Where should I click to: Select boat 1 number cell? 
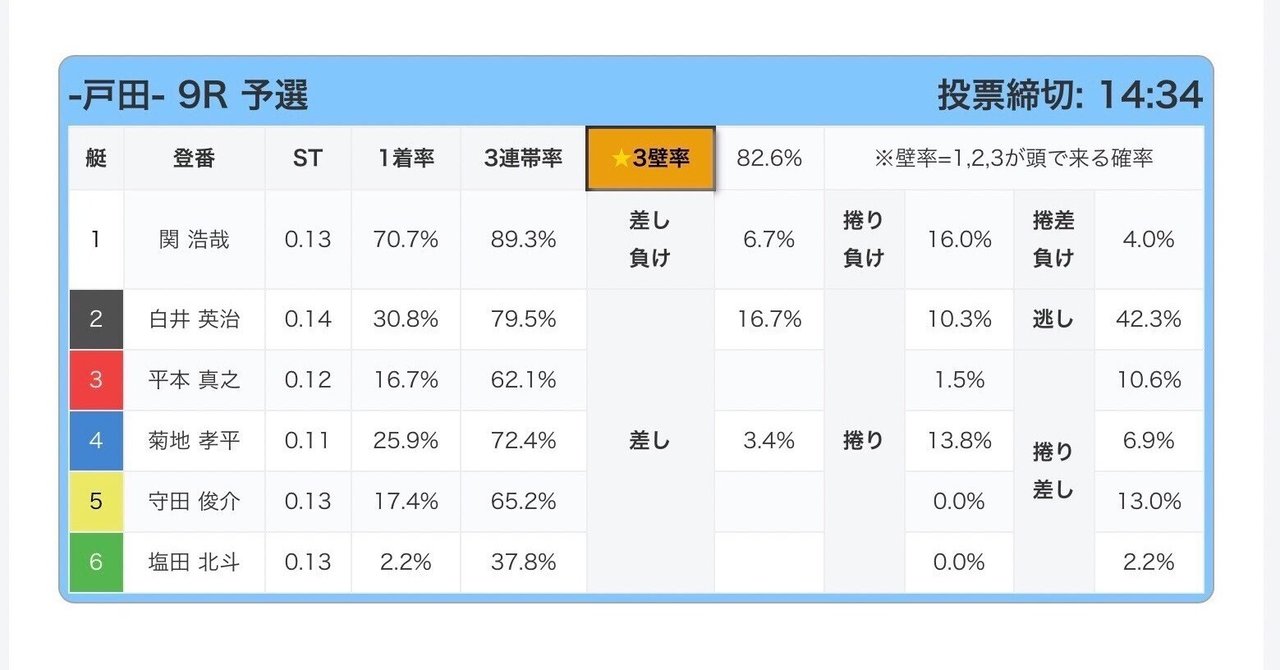96,240
